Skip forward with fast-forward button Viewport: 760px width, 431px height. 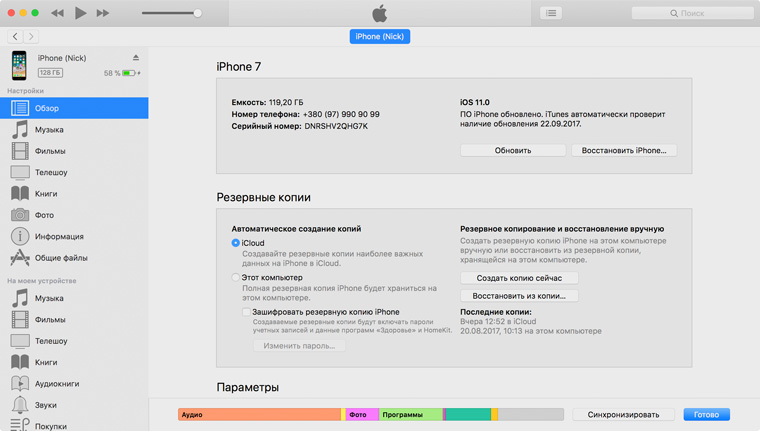coord(102,13)
